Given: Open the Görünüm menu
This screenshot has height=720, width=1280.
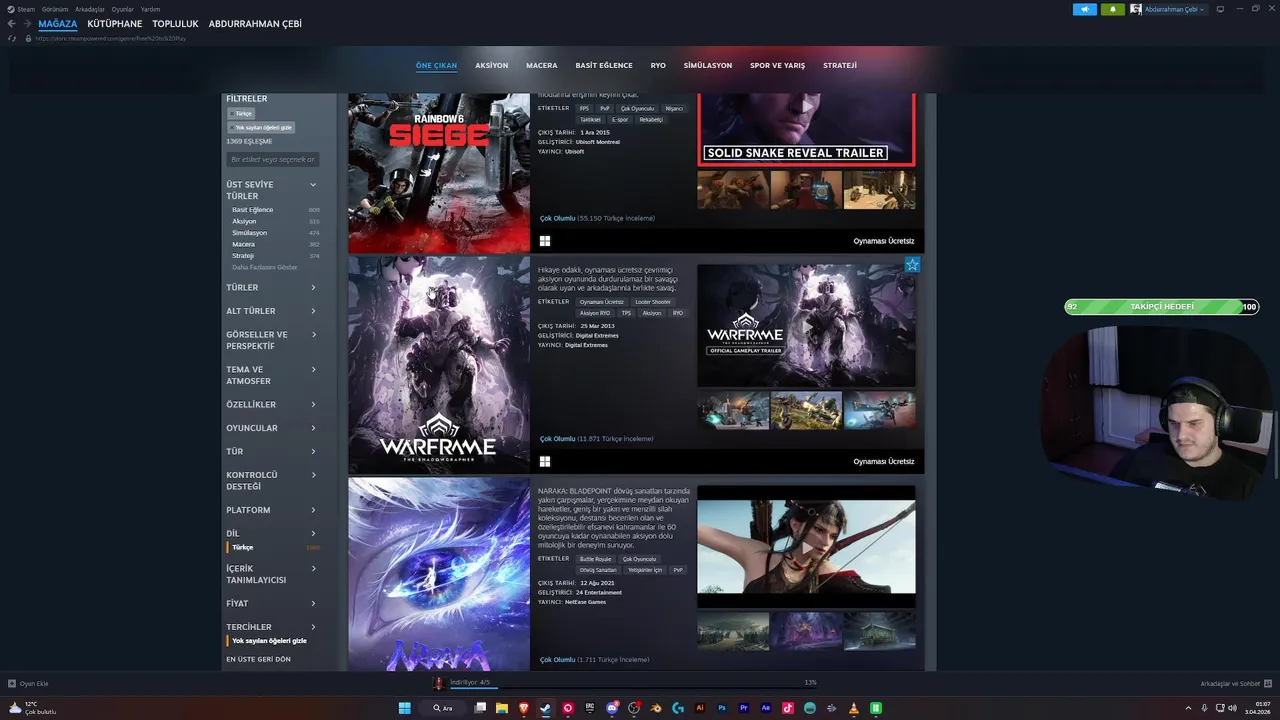Looking at the screenshot, I should 55,9.
